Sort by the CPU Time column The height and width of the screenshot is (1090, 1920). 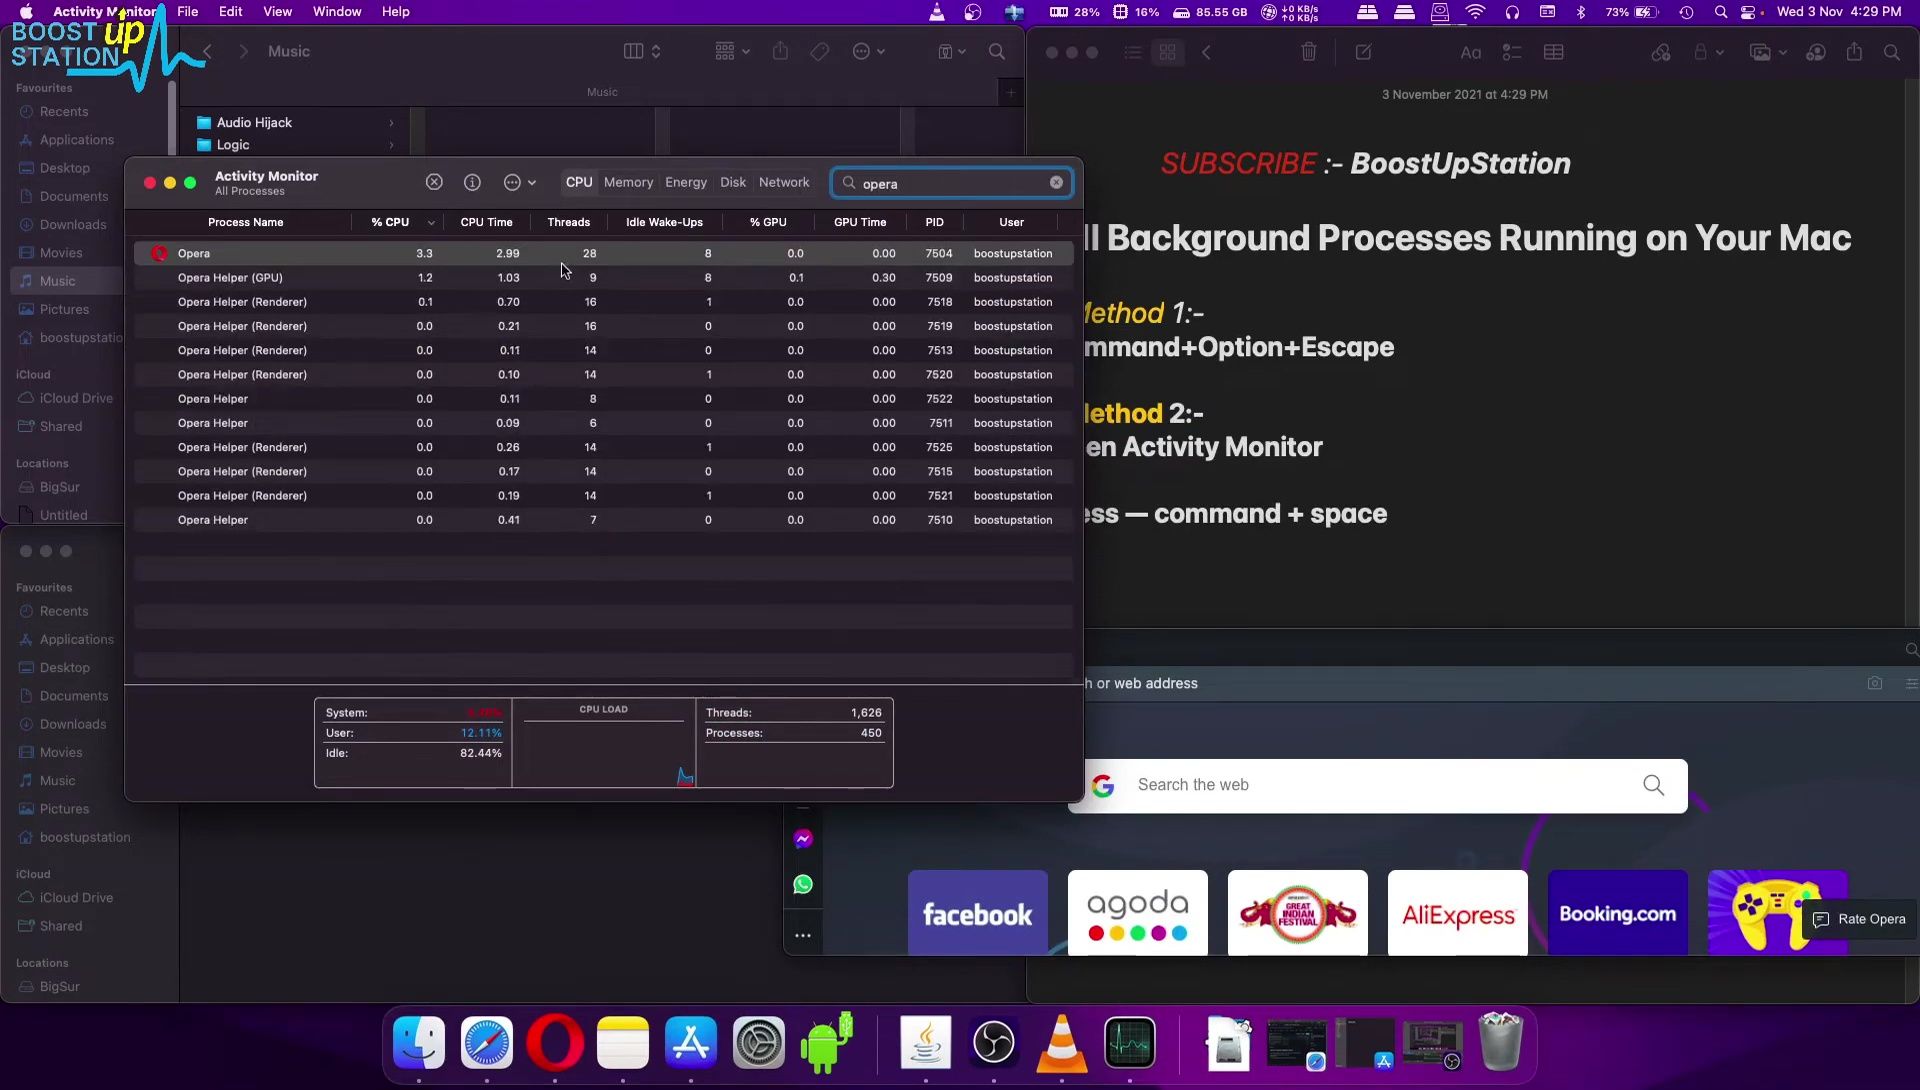[x=486, y=222]
